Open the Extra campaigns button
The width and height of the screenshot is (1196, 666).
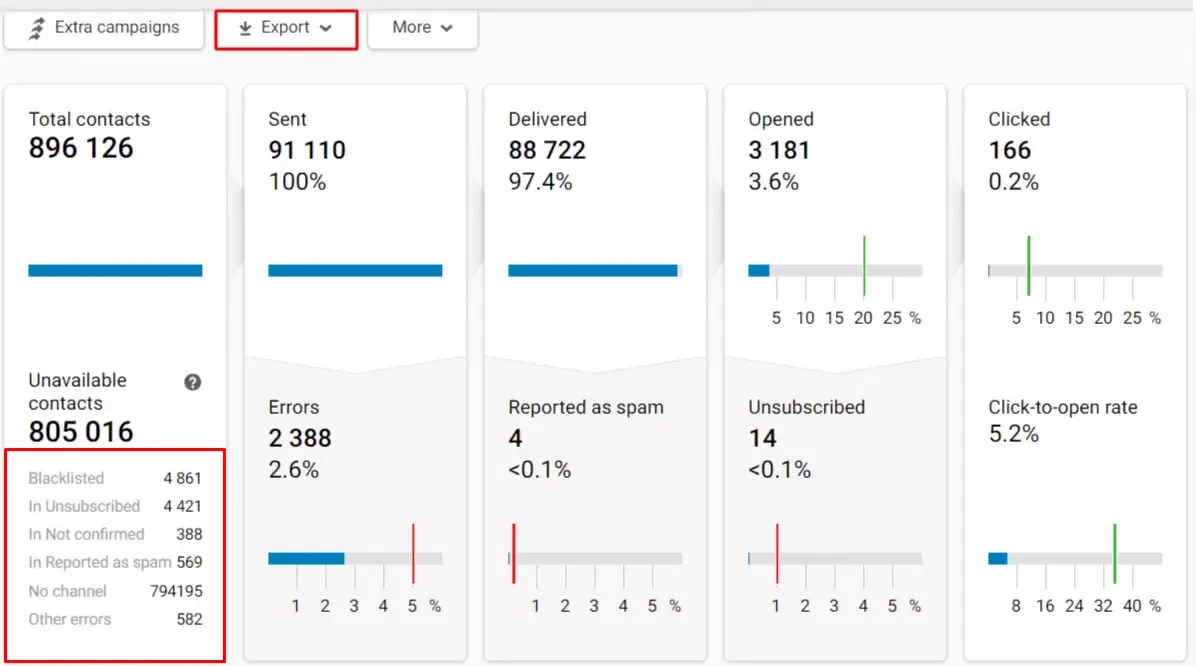[105, 28]
